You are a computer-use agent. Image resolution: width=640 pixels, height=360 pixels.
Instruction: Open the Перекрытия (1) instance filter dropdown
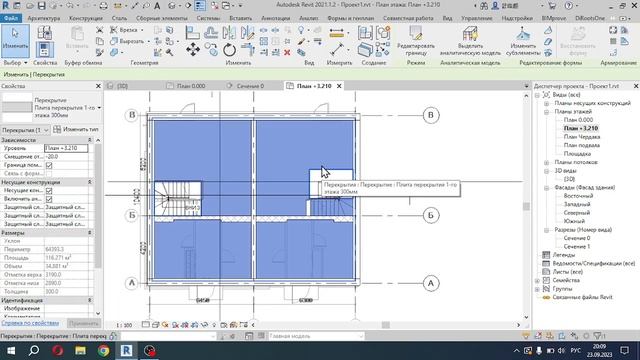(x=25, y=130)
